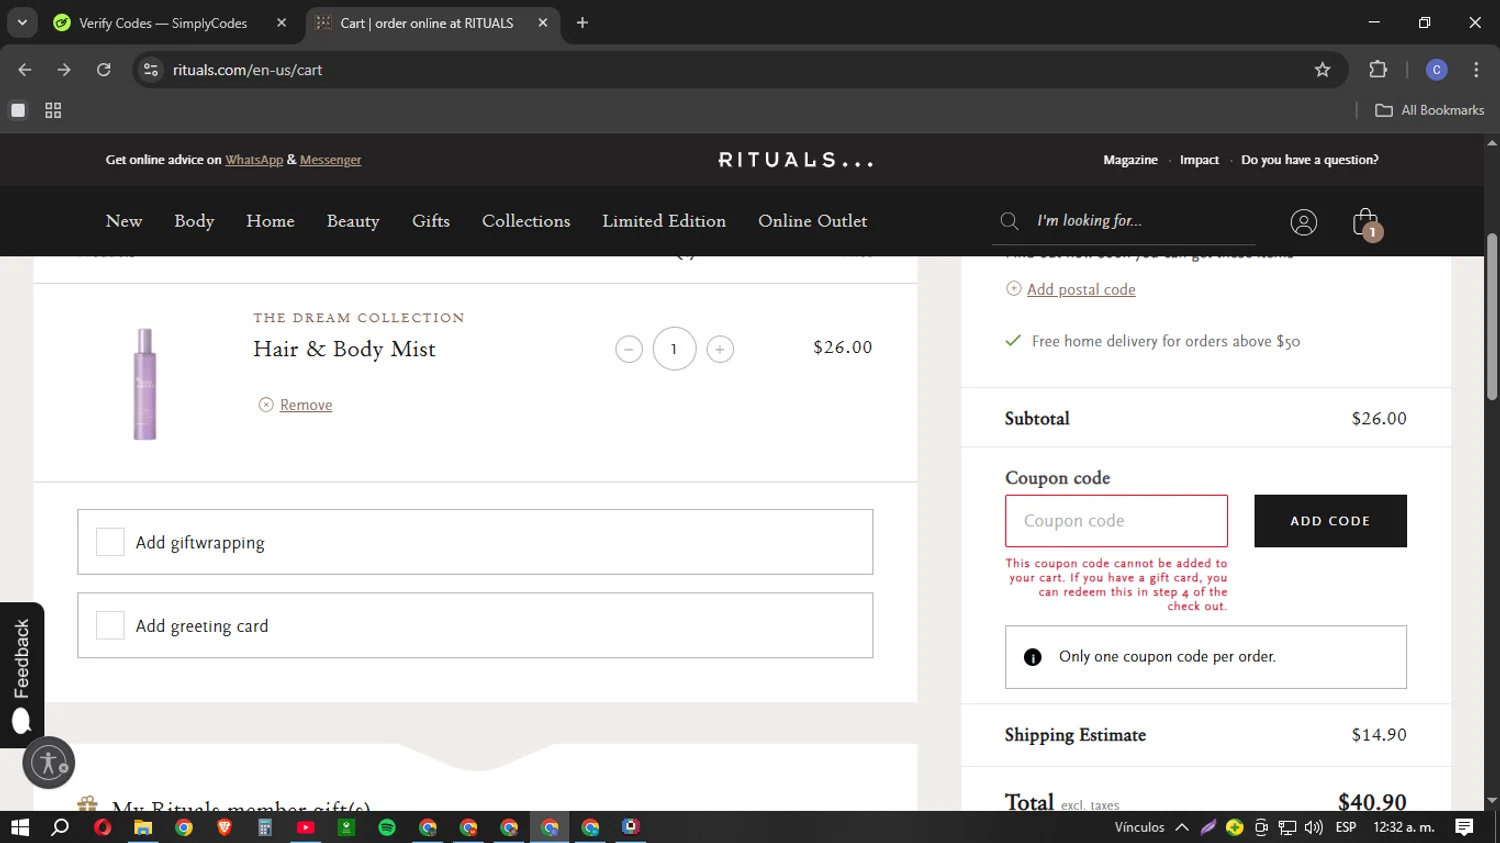Close the Rituals Cart tab
The height and width of the screenshot is (843, 1500).
click(x=543, y=22)
